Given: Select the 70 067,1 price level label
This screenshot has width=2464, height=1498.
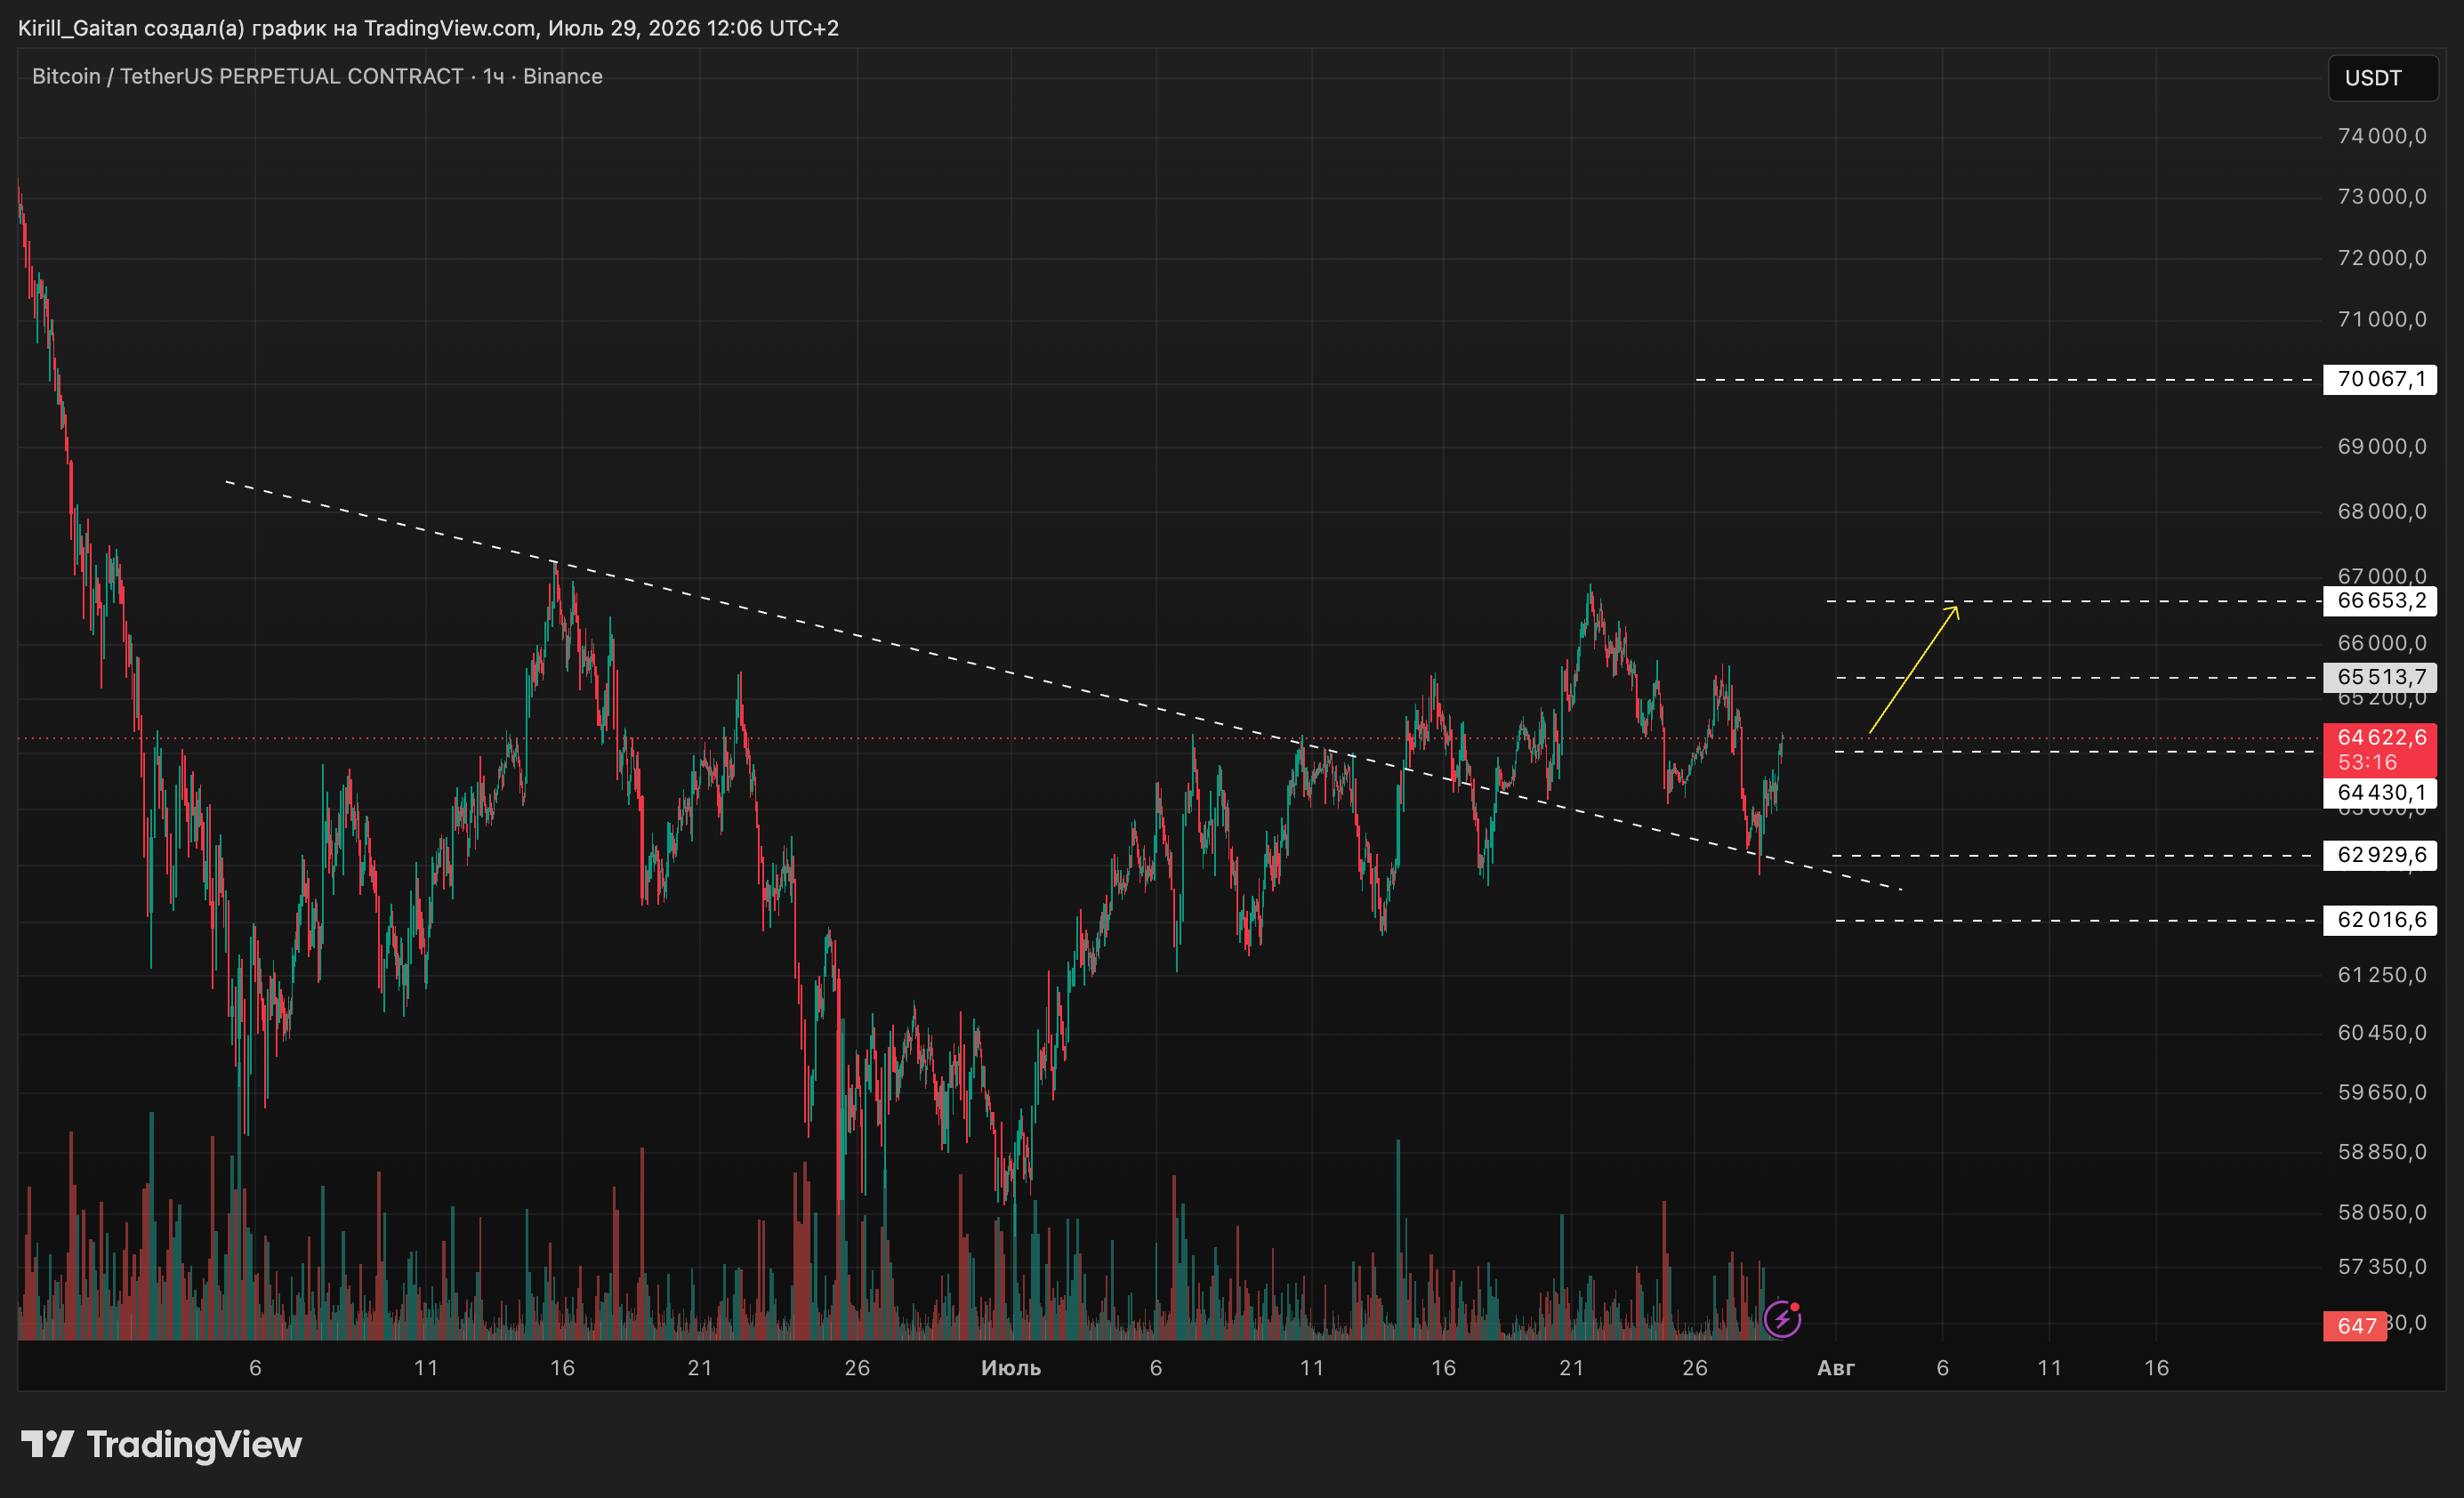Looking at the screenshot, I should tap(2379, 379).
